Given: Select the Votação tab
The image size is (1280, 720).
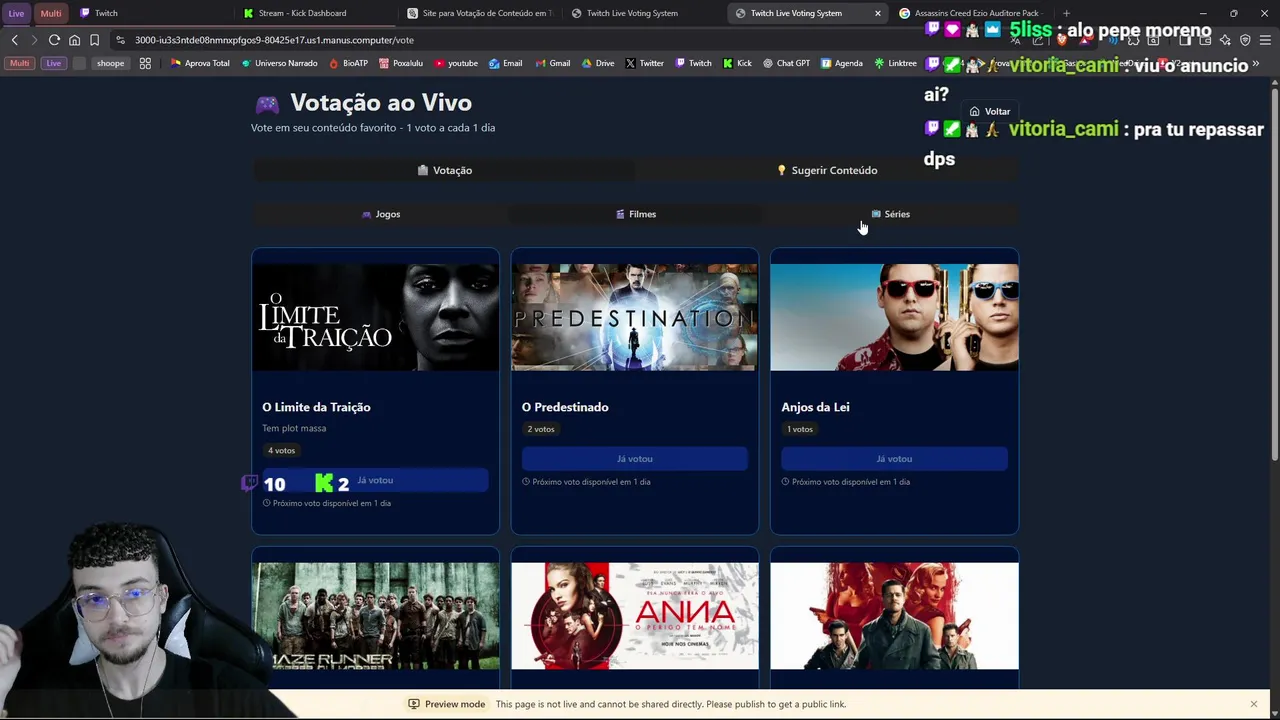Looking at the screenshot, I should click(x=444, y=170).
